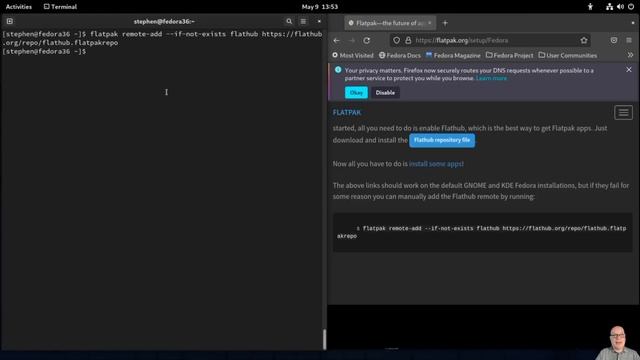
Task: Click the Flathub repository file button
Action: [442, 140]
